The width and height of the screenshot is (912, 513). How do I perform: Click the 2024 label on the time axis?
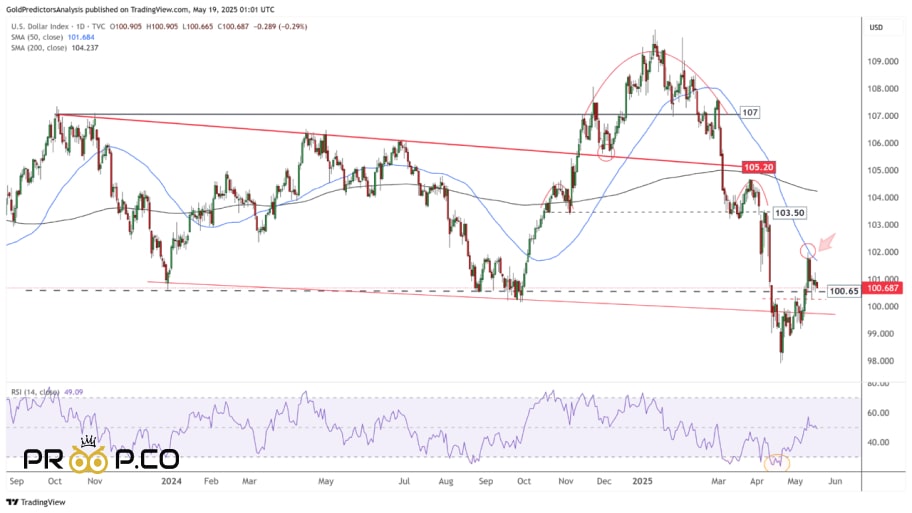[172, 481]
